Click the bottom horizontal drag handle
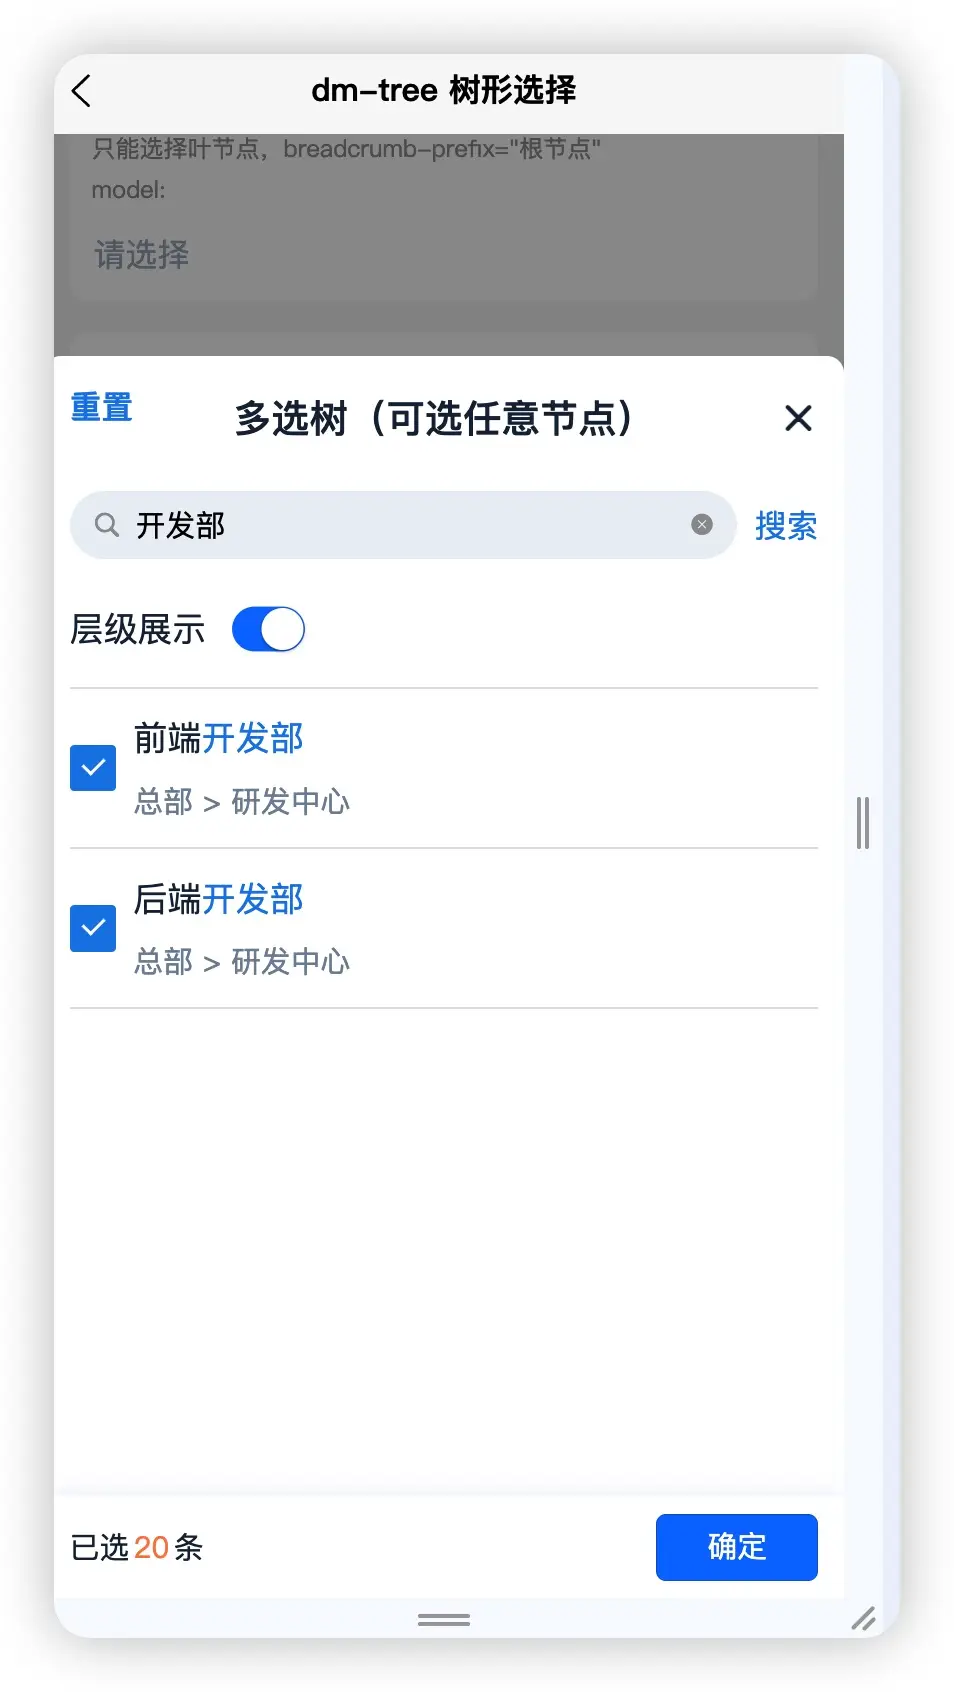 [444, 1620]
